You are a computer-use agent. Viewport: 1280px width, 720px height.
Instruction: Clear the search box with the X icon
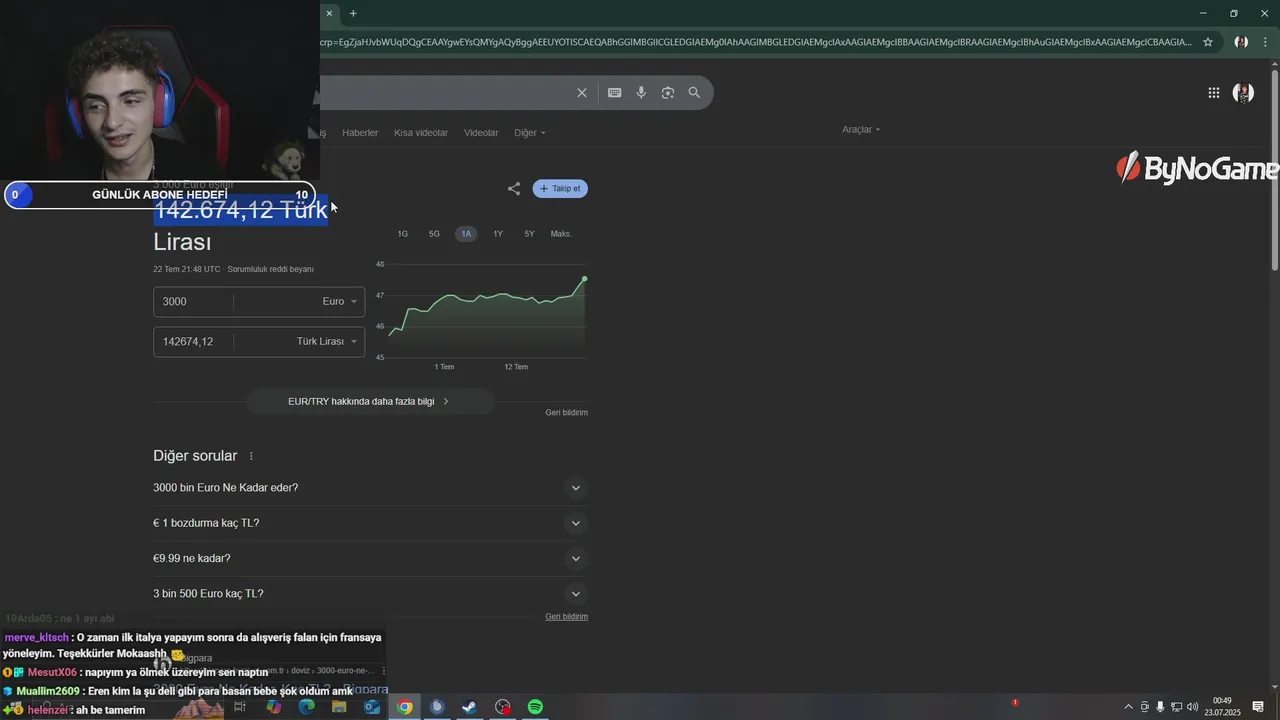[581, 93]
